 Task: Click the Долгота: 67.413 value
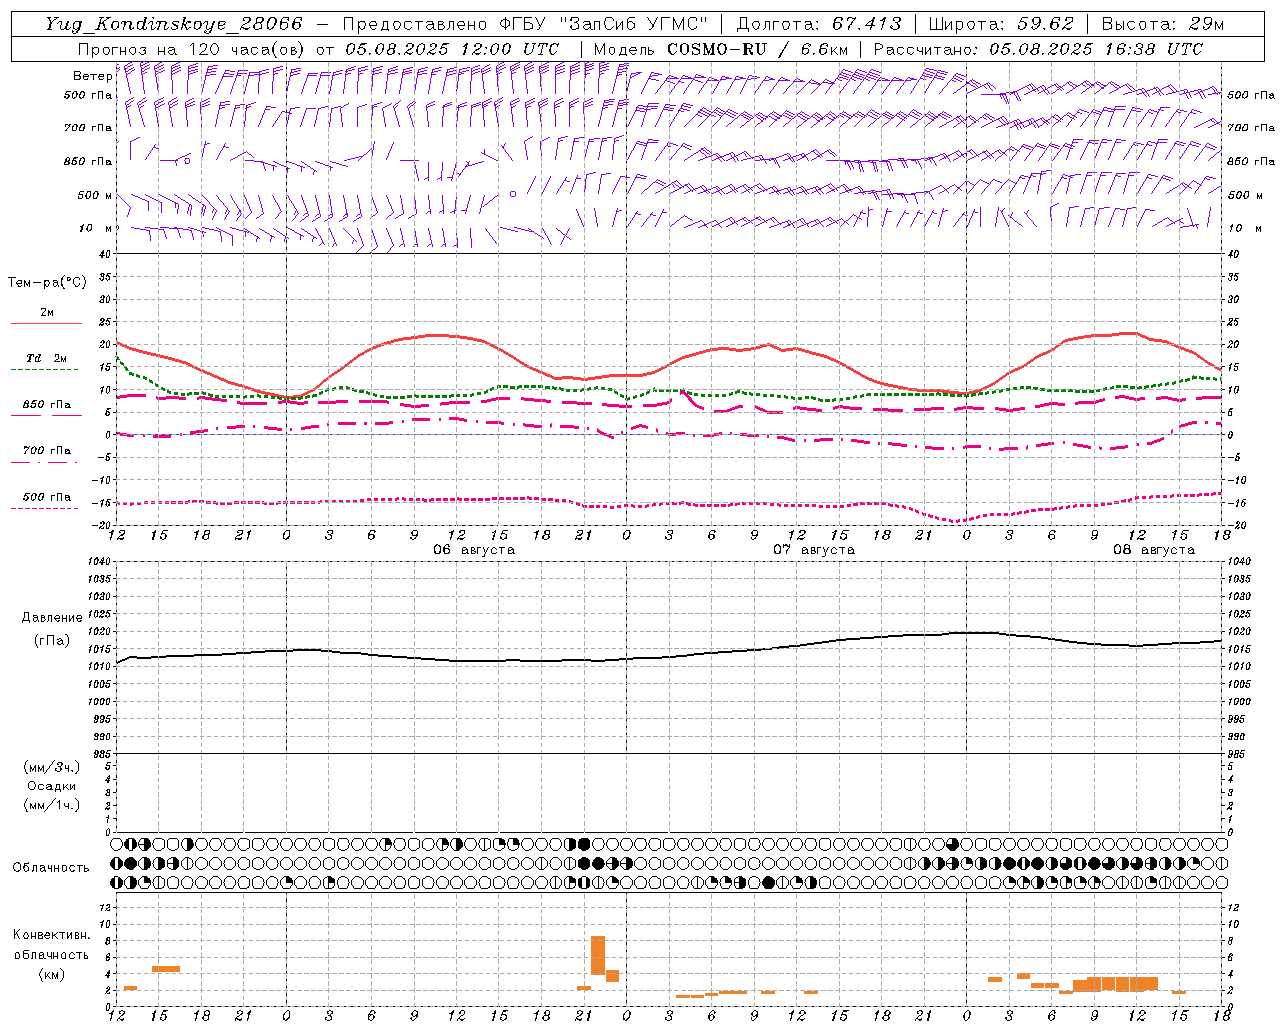click(x=818, y=24)
